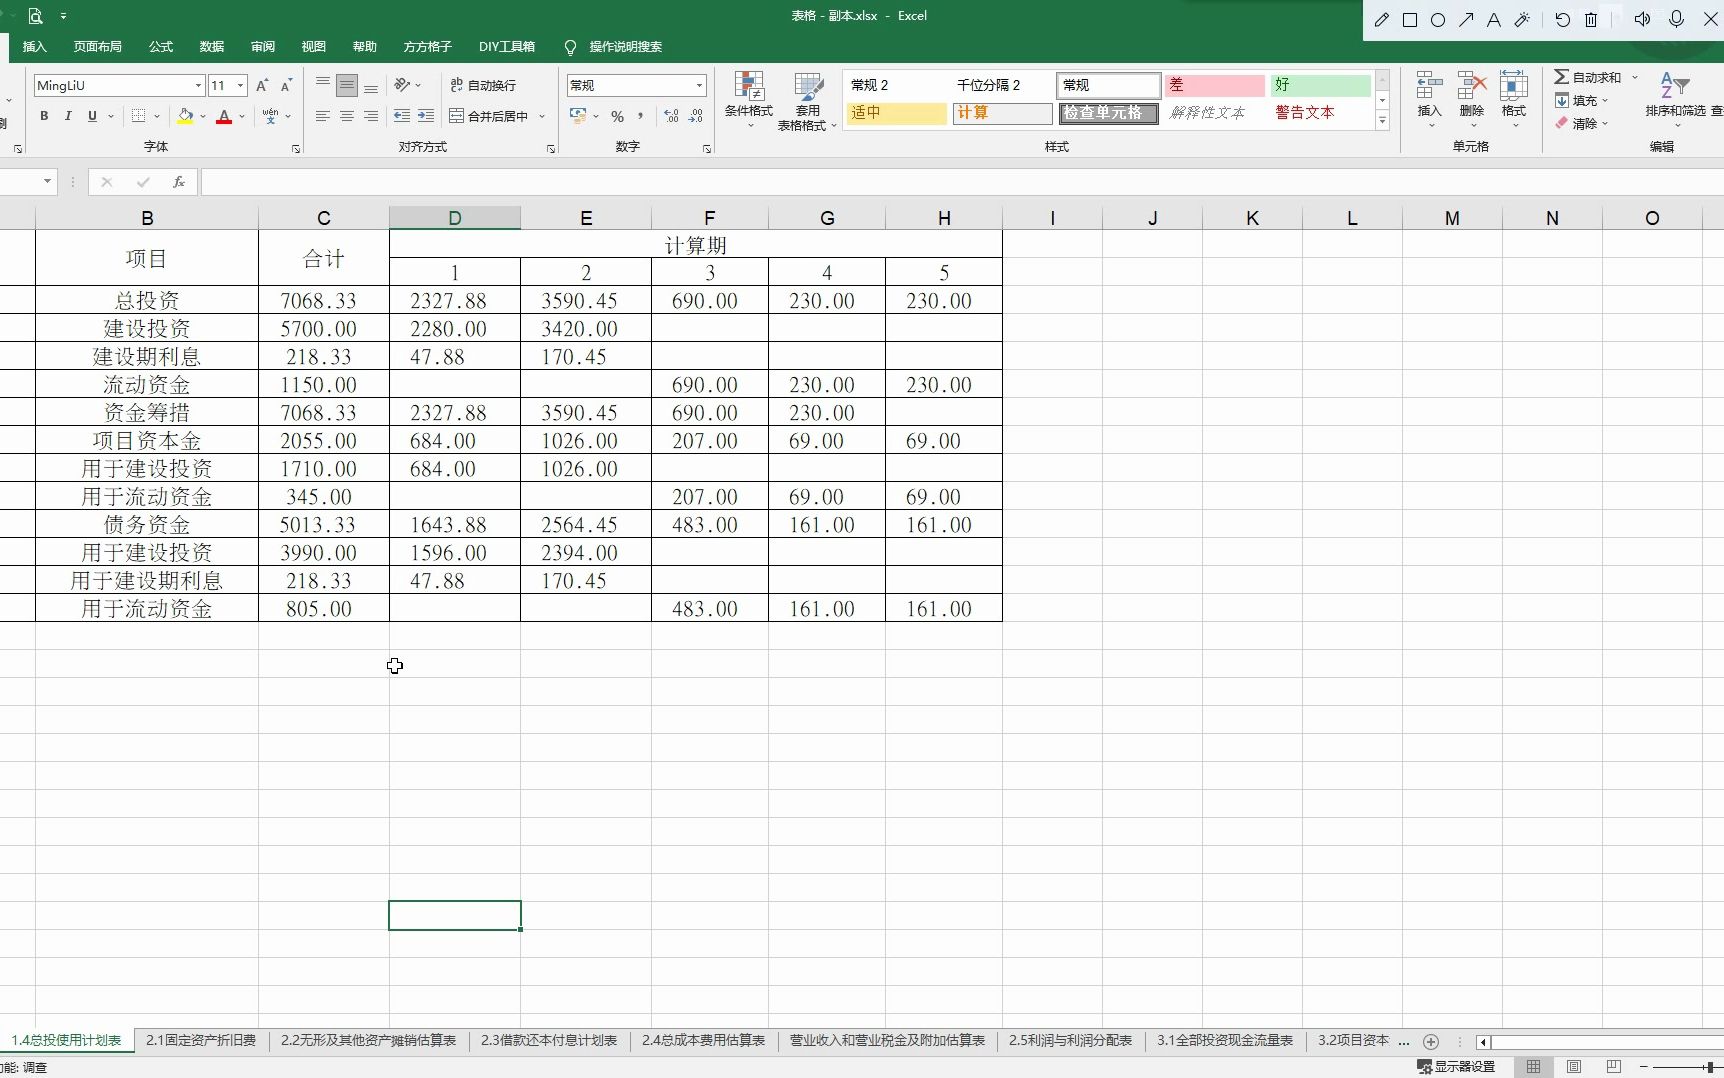Screen dimensions: 1724x1078
Task: Click the text orientation icon
Action: click(402, 85)
